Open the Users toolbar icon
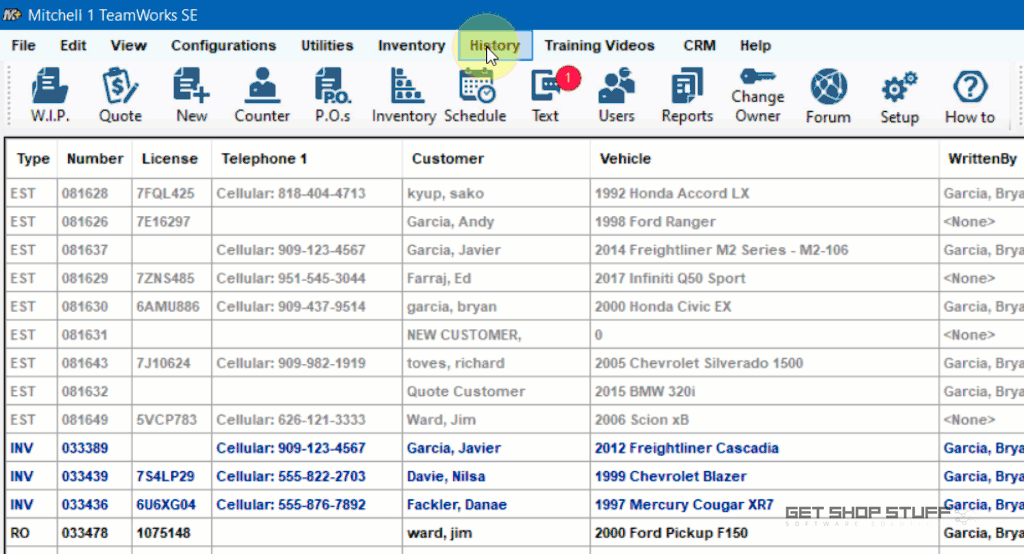The image size is (1024, 554). pyautogui.click(x=616, y=96)
